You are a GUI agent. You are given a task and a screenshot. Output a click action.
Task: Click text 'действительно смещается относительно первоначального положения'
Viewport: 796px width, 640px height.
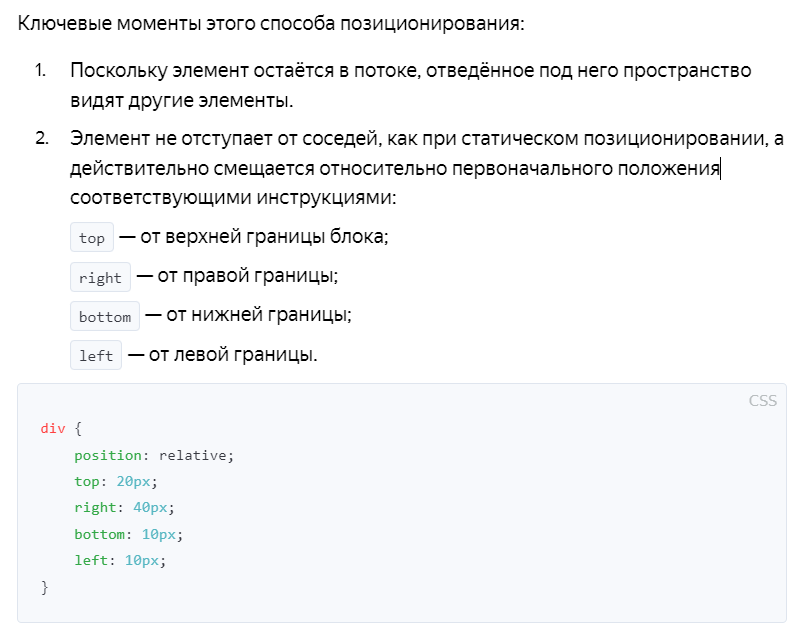point(395,168)
